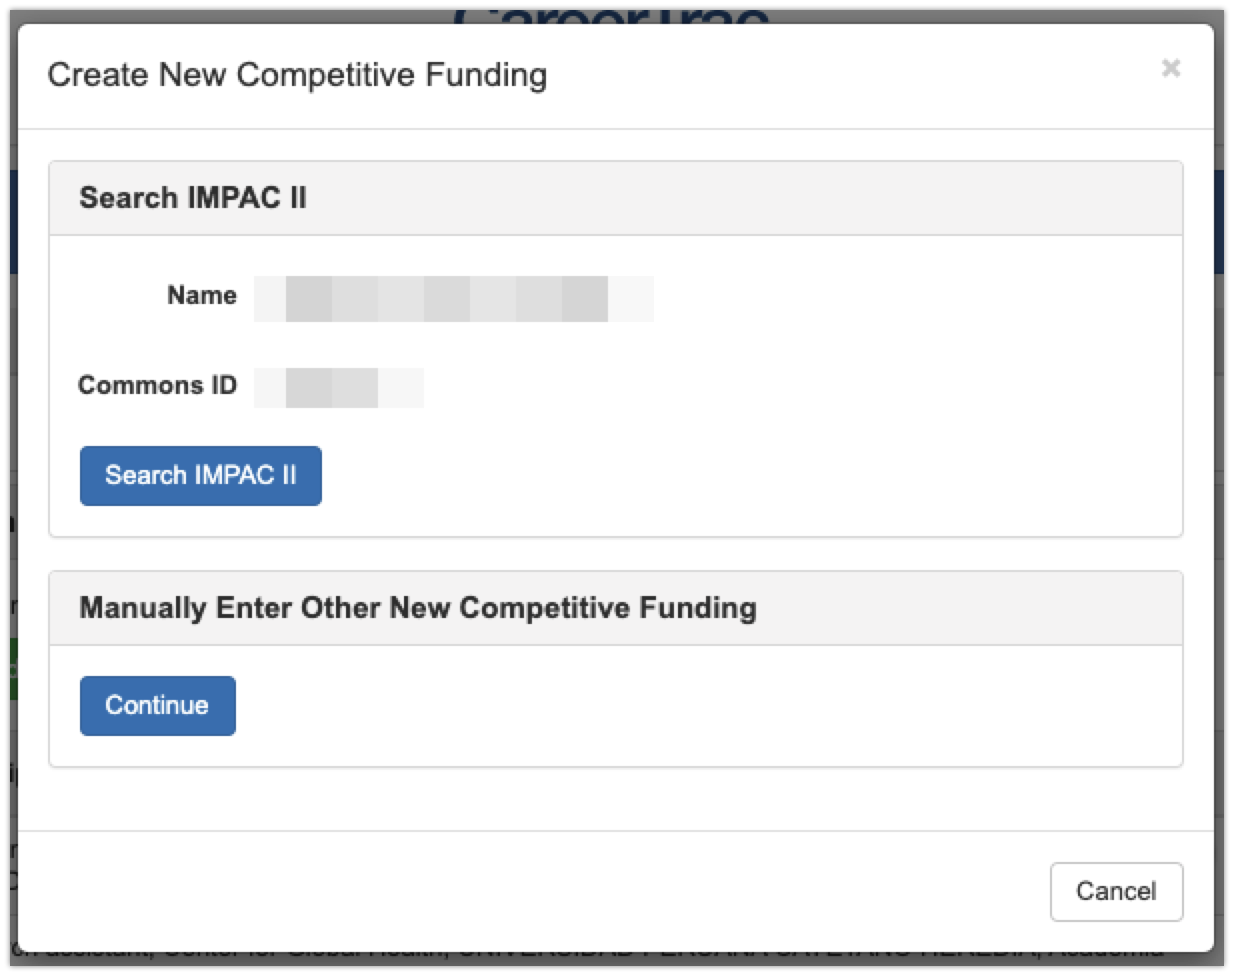Cancel the new competitive funding dialog

click(x=1116, y=891)
